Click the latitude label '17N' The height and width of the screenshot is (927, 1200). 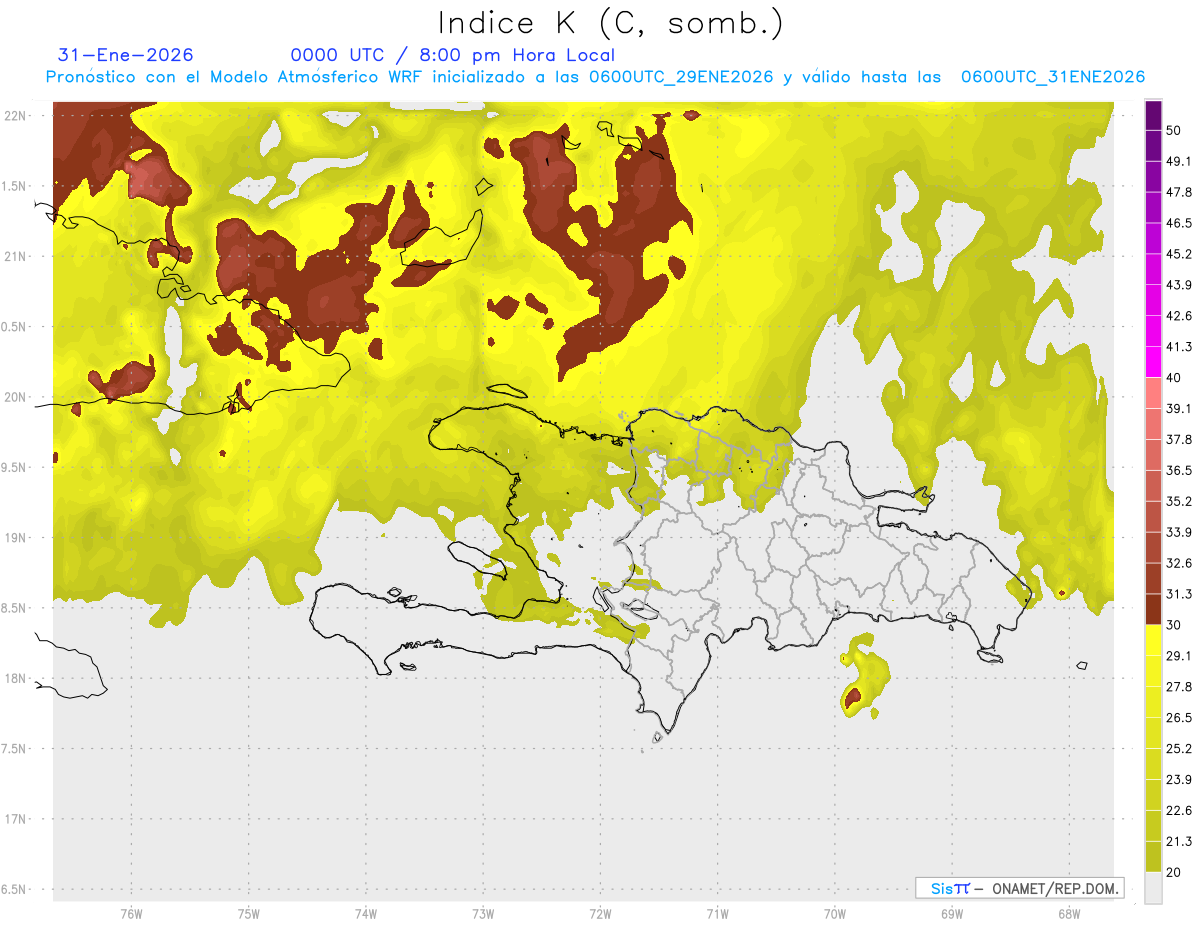(x=14, y=819)
